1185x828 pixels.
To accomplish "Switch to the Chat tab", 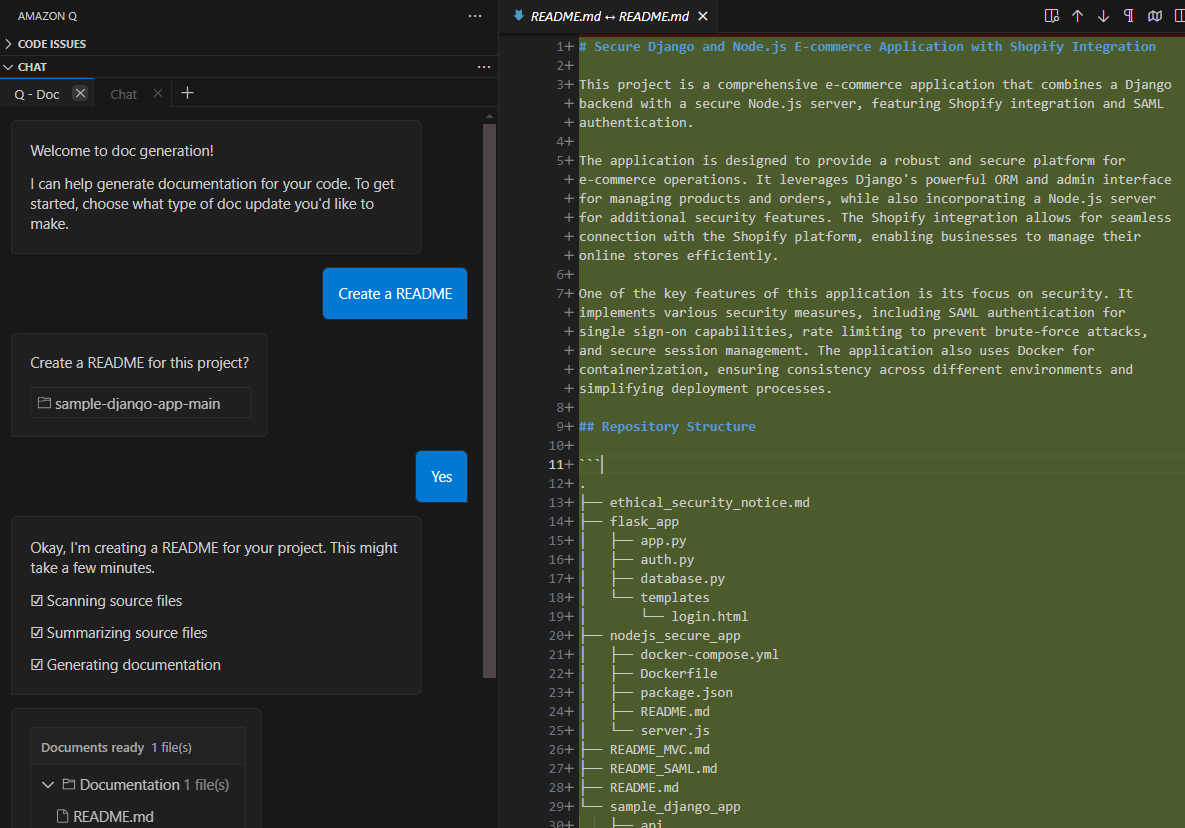I will (123, 94).
